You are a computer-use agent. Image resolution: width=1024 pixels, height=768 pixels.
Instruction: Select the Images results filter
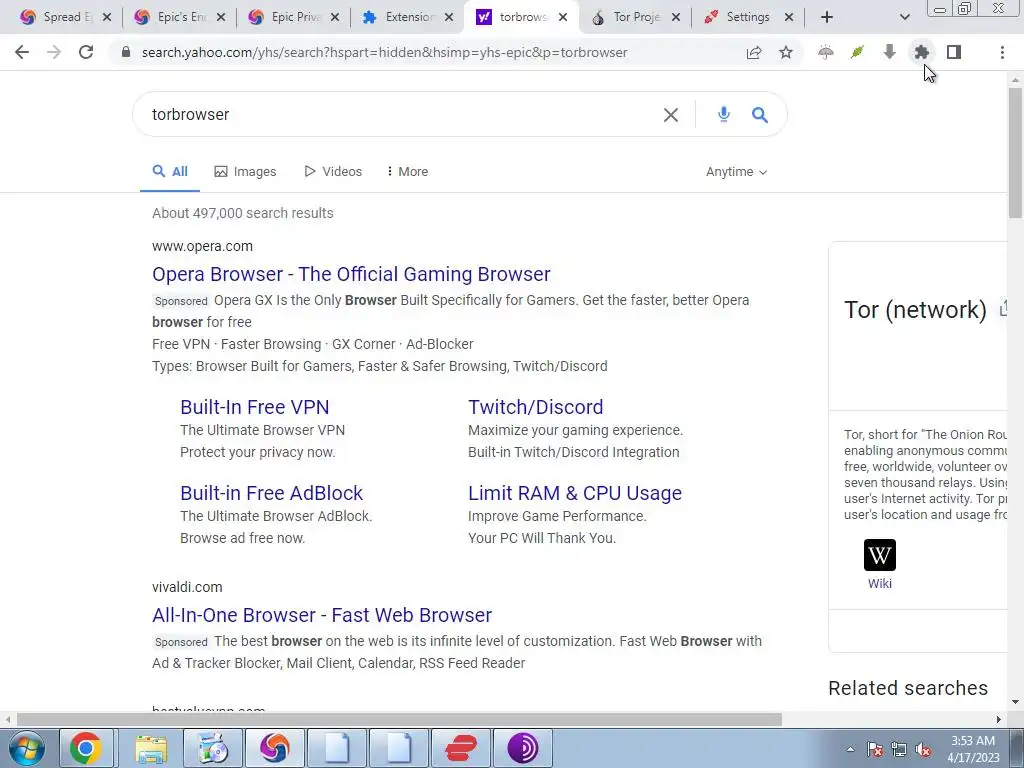coord(245,172)
